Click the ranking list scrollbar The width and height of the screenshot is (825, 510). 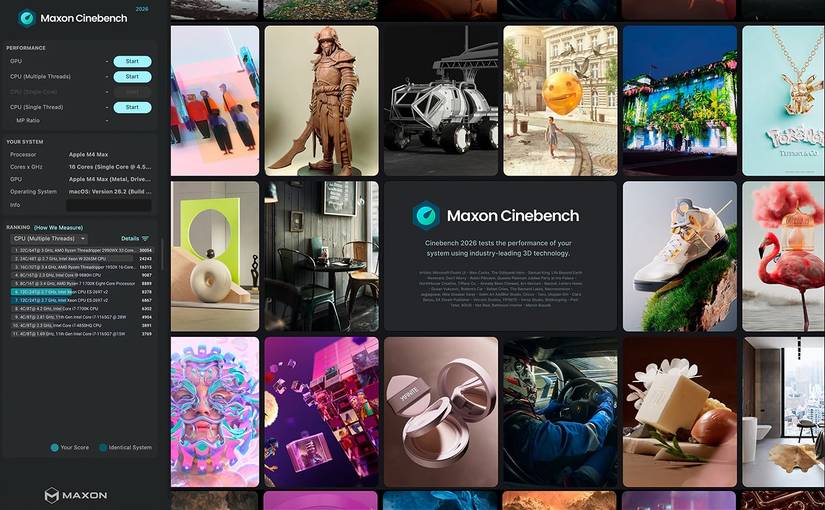click(x=162, y=254)
